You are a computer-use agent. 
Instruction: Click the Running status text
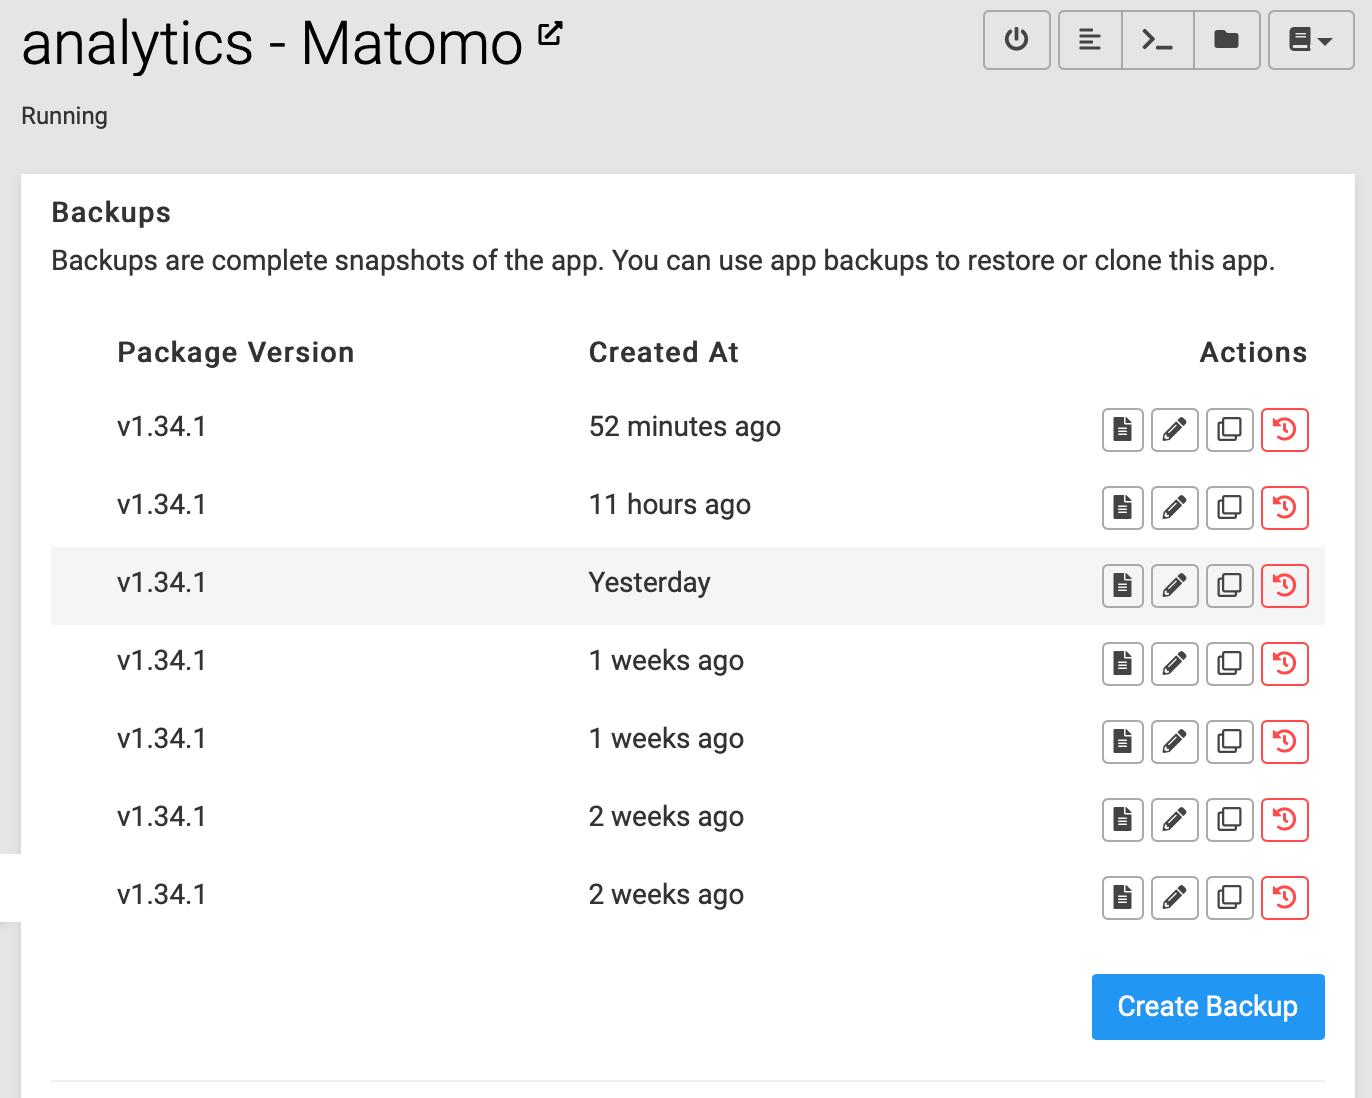click(65, 116)
